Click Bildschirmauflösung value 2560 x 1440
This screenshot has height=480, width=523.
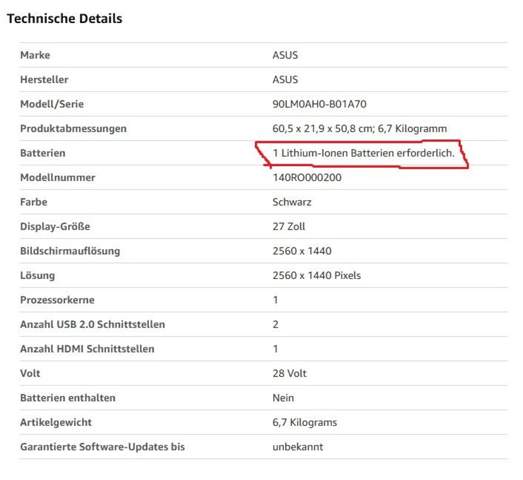[x=302, y=251]
